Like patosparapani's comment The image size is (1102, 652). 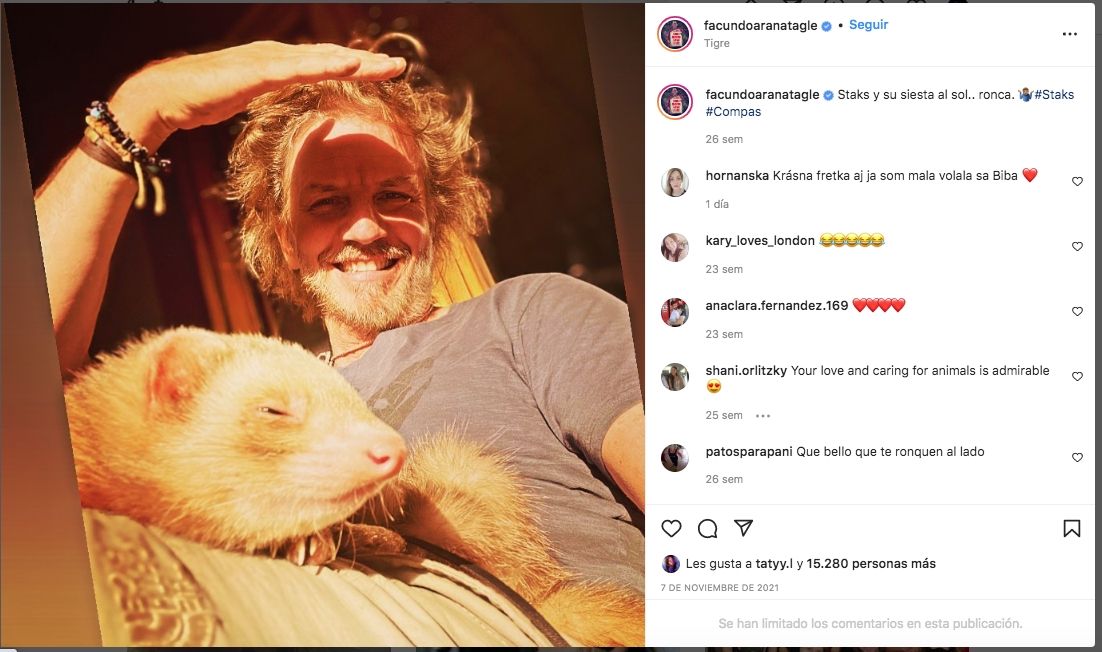click(x=1077, y=458)
